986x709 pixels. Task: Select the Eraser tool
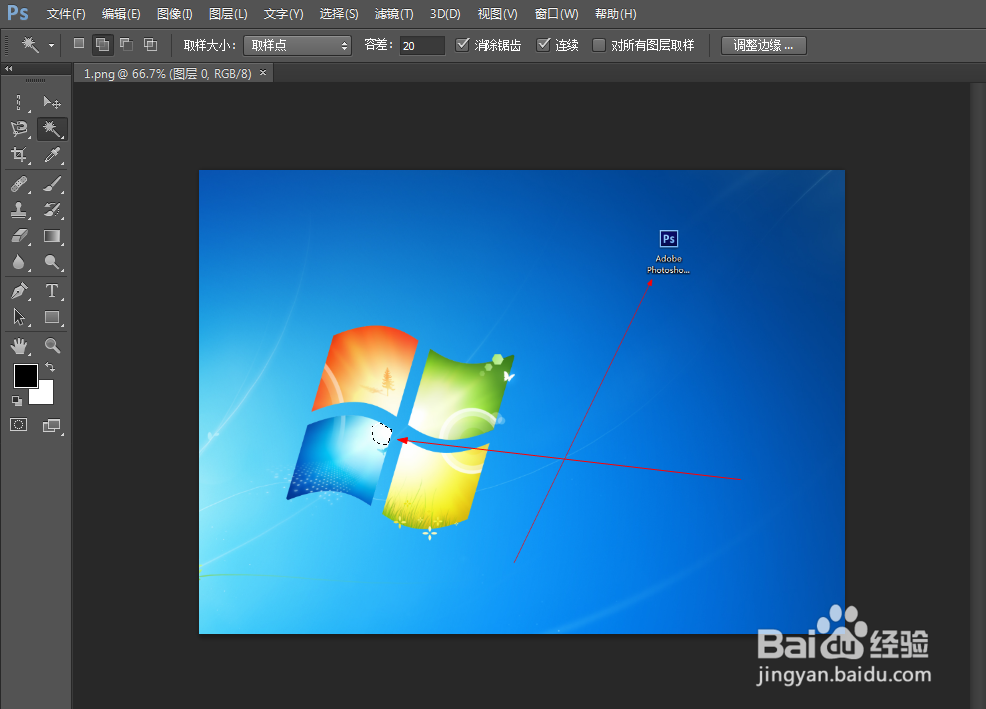click(19, 236)
